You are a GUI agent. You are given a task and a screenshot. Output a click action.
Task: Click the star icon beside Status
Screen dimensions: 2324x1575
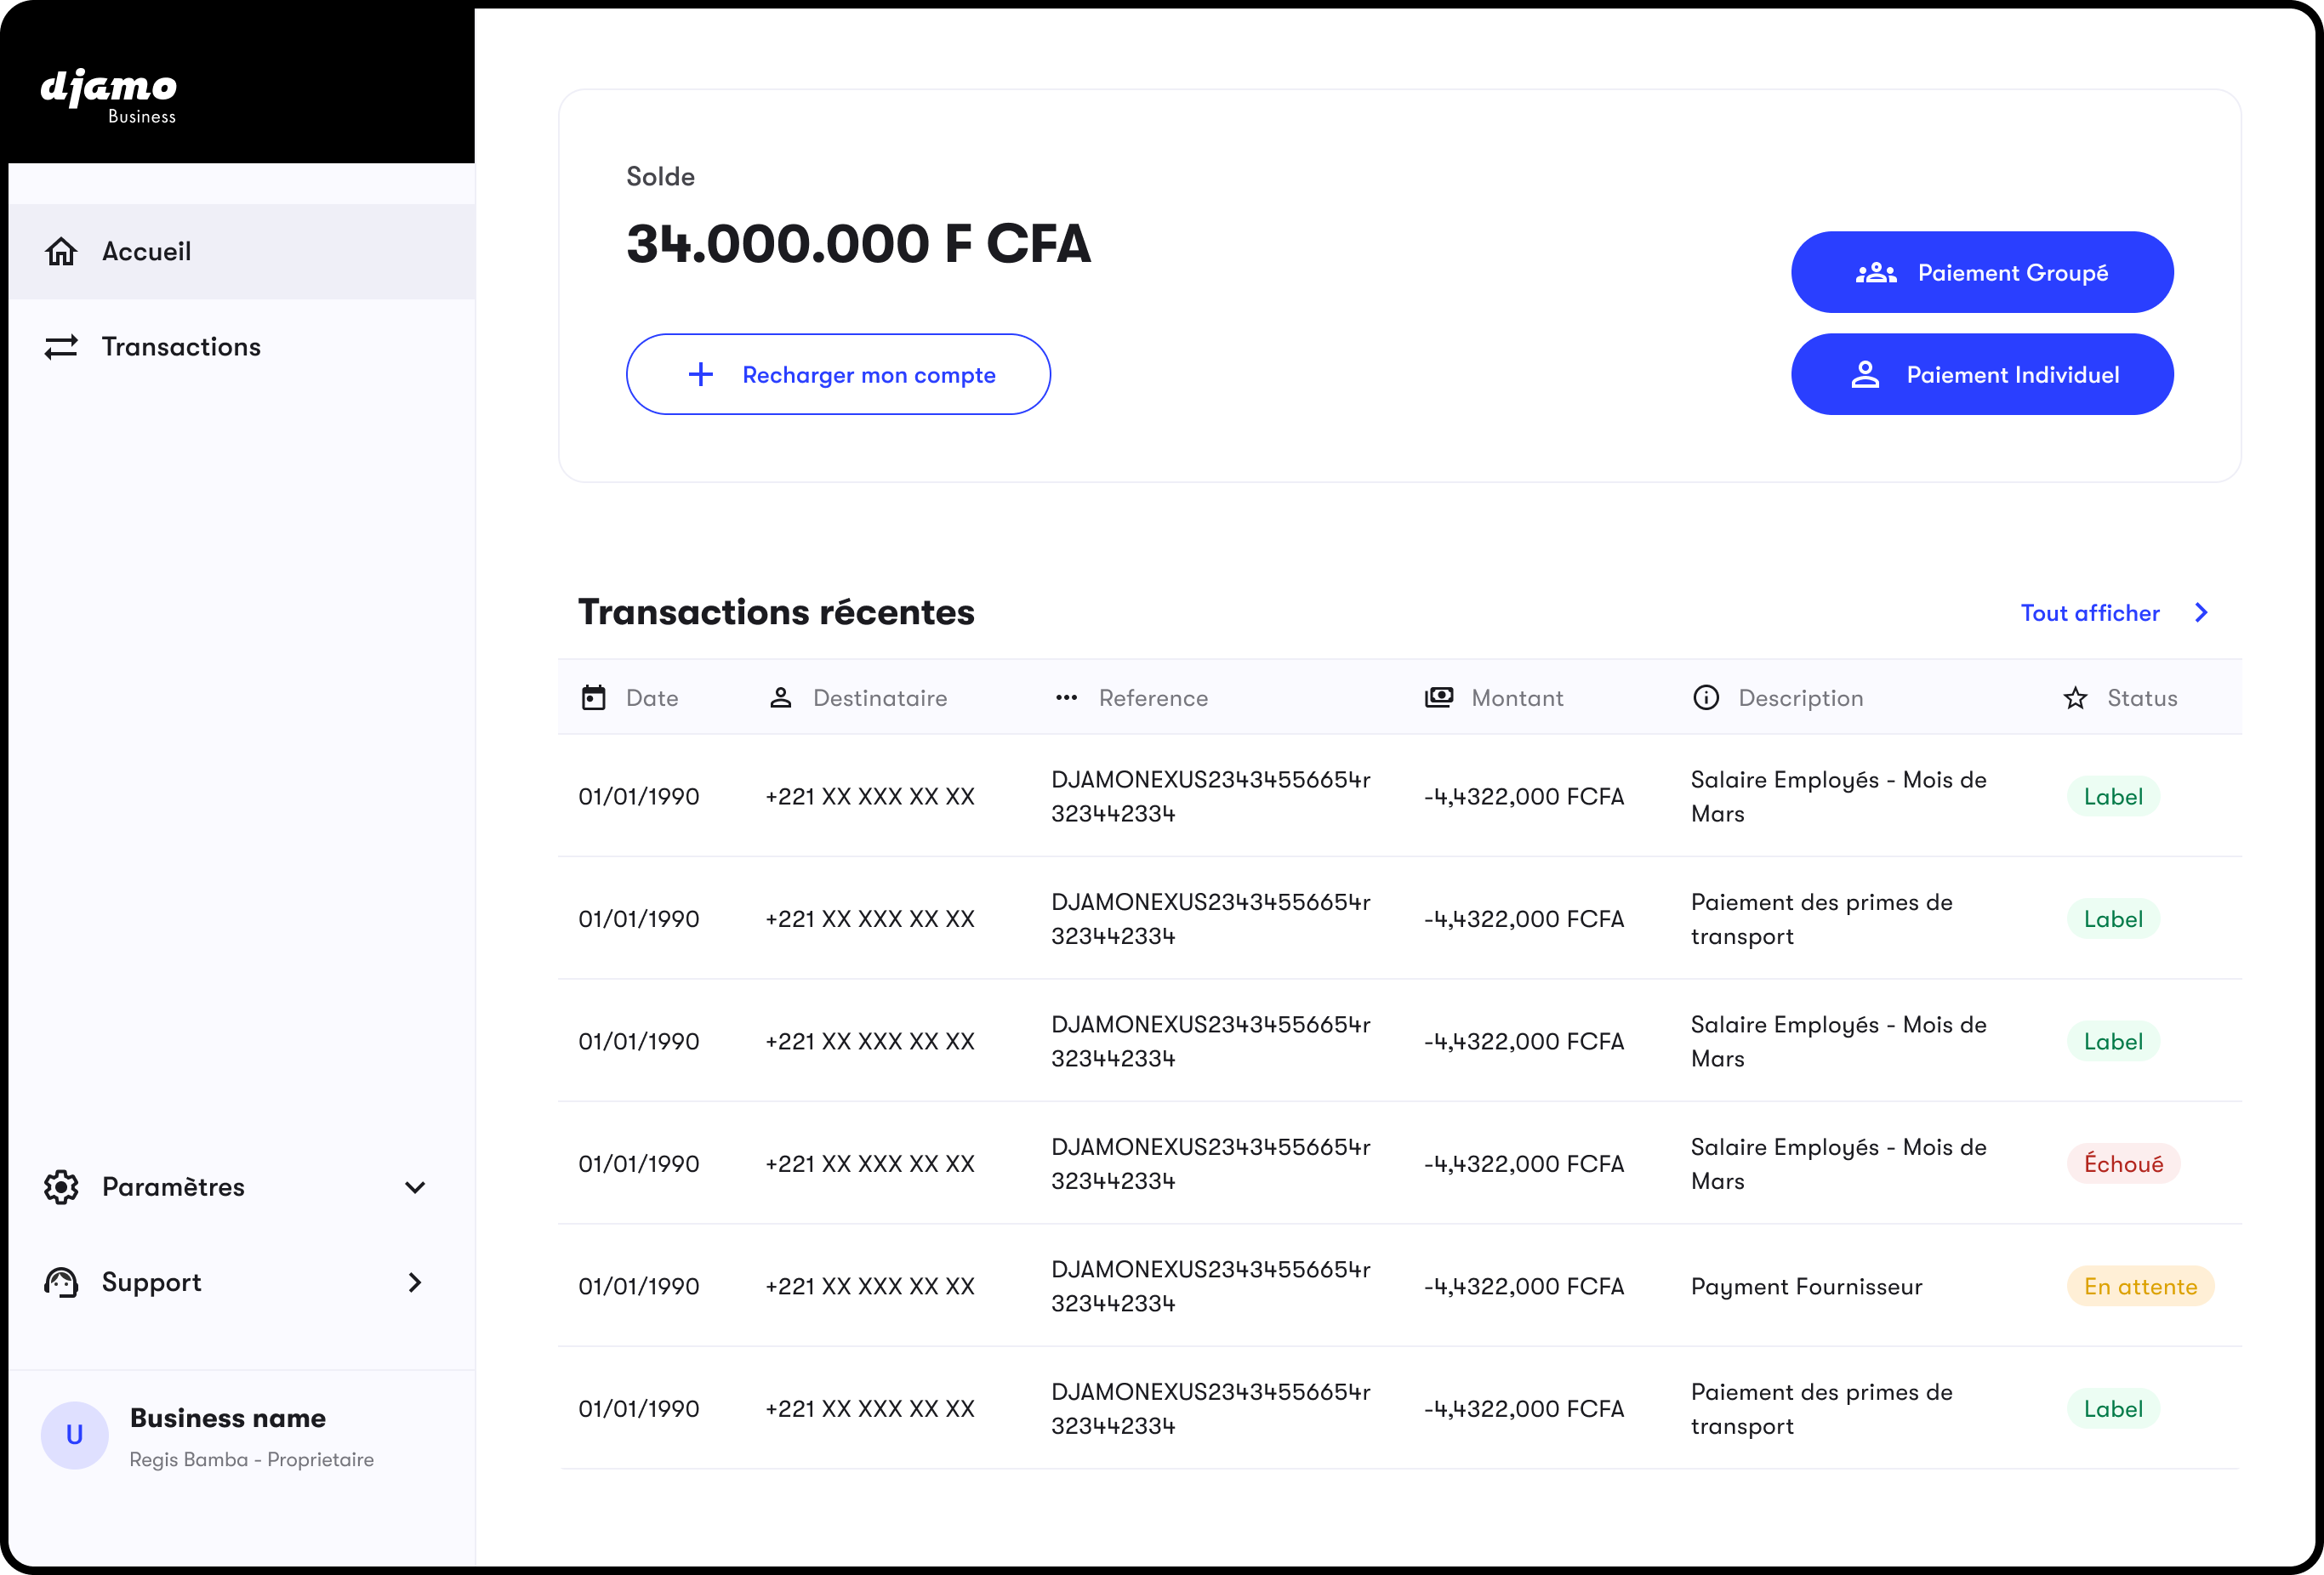2076,698
